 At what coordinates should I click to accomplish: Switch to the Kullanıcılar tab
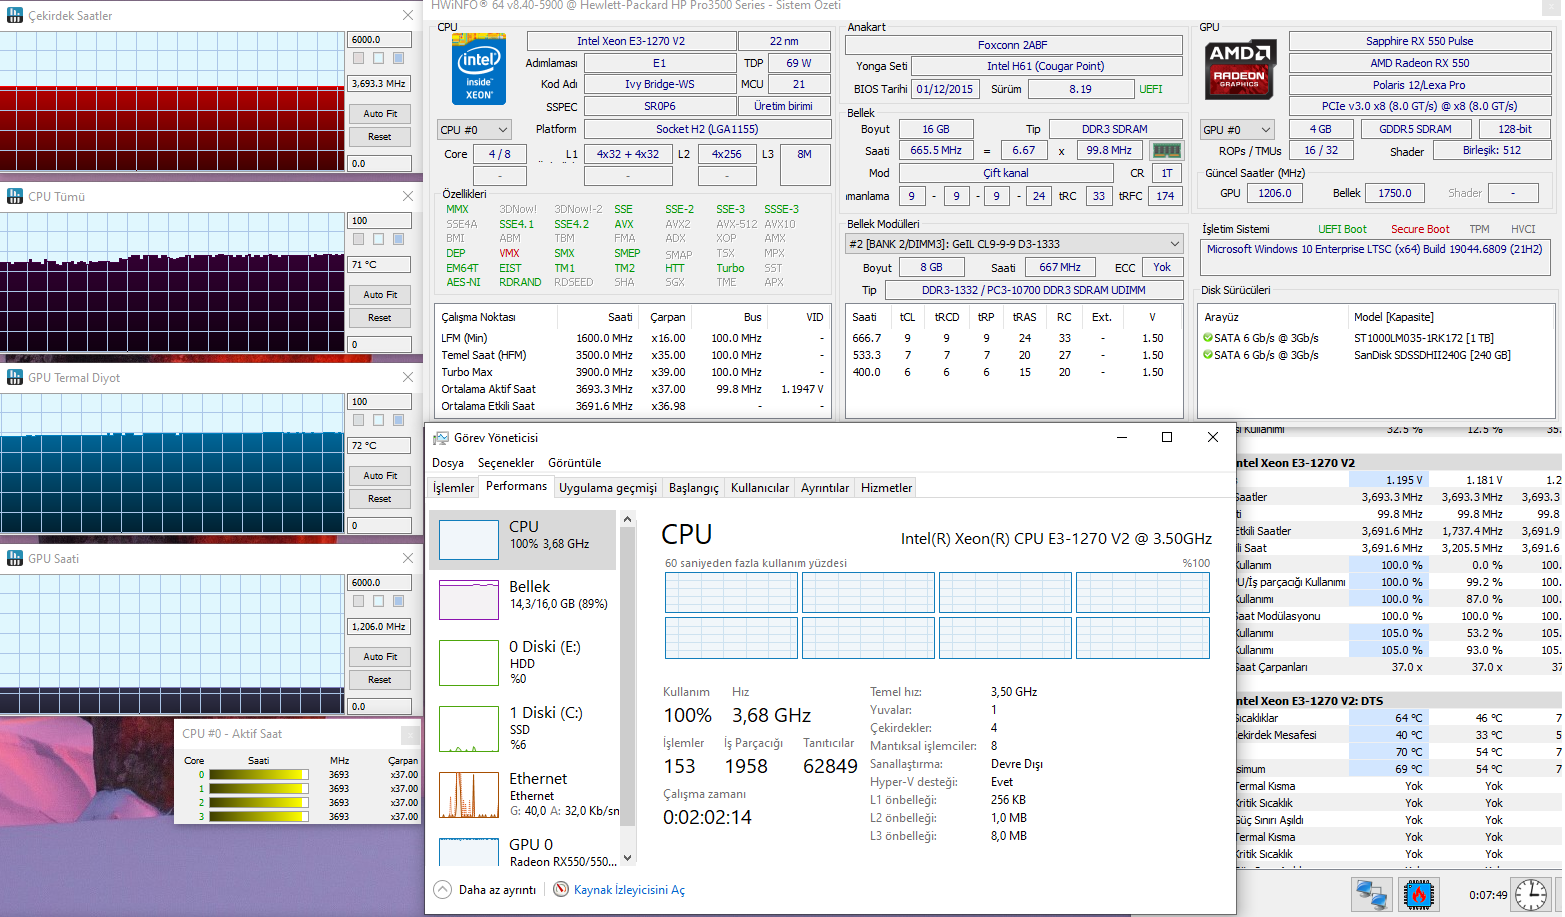[x=760, y=488]
